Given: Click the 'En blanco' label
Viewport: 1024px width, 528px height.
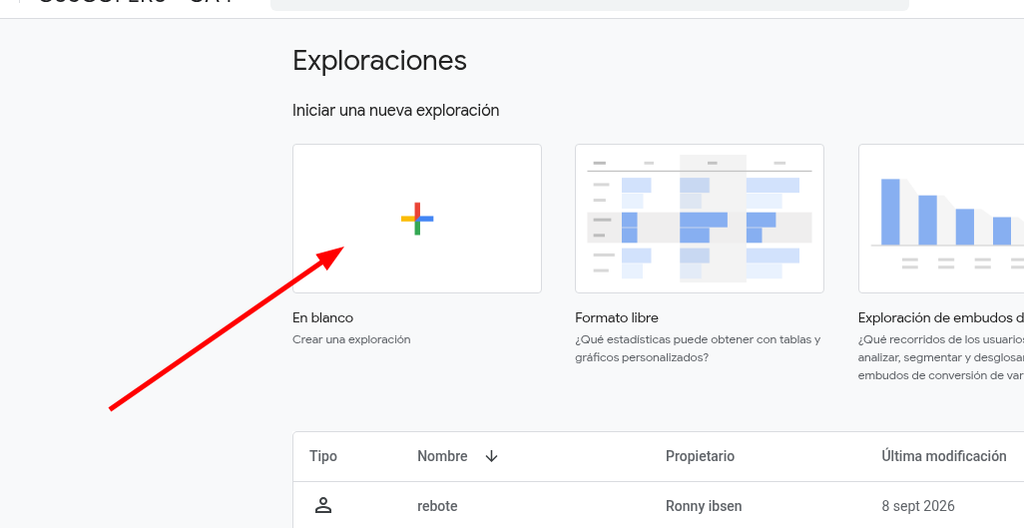Looking at the screenshot, I should (x=323, y=318).
